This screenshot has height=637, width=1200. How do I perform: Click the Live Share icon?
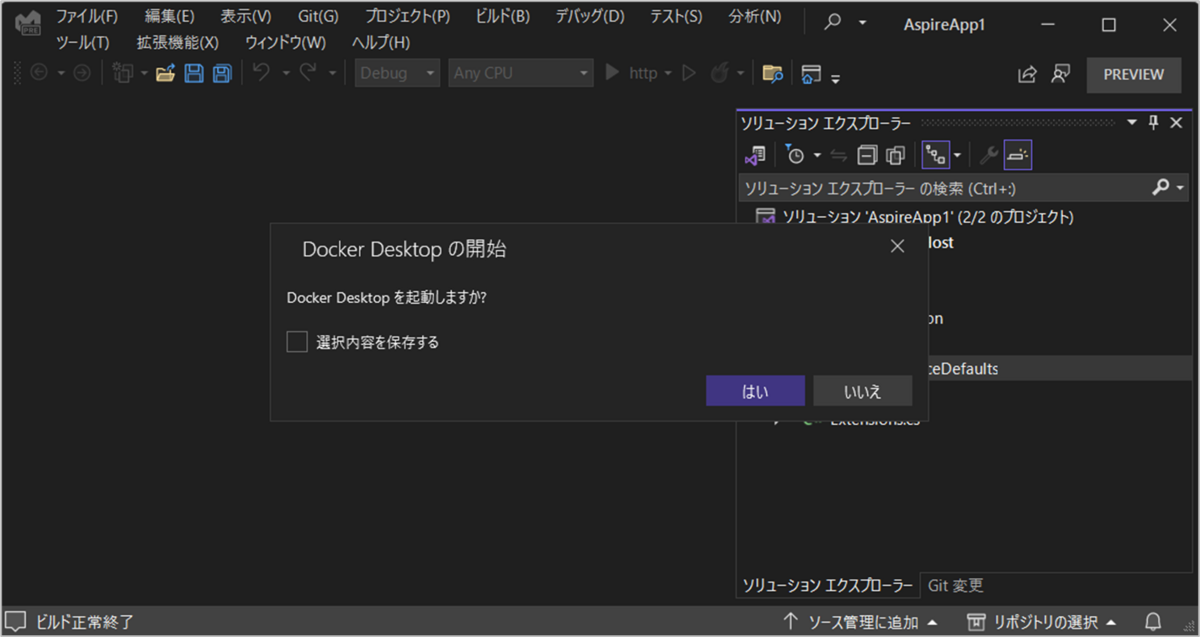1027,74
